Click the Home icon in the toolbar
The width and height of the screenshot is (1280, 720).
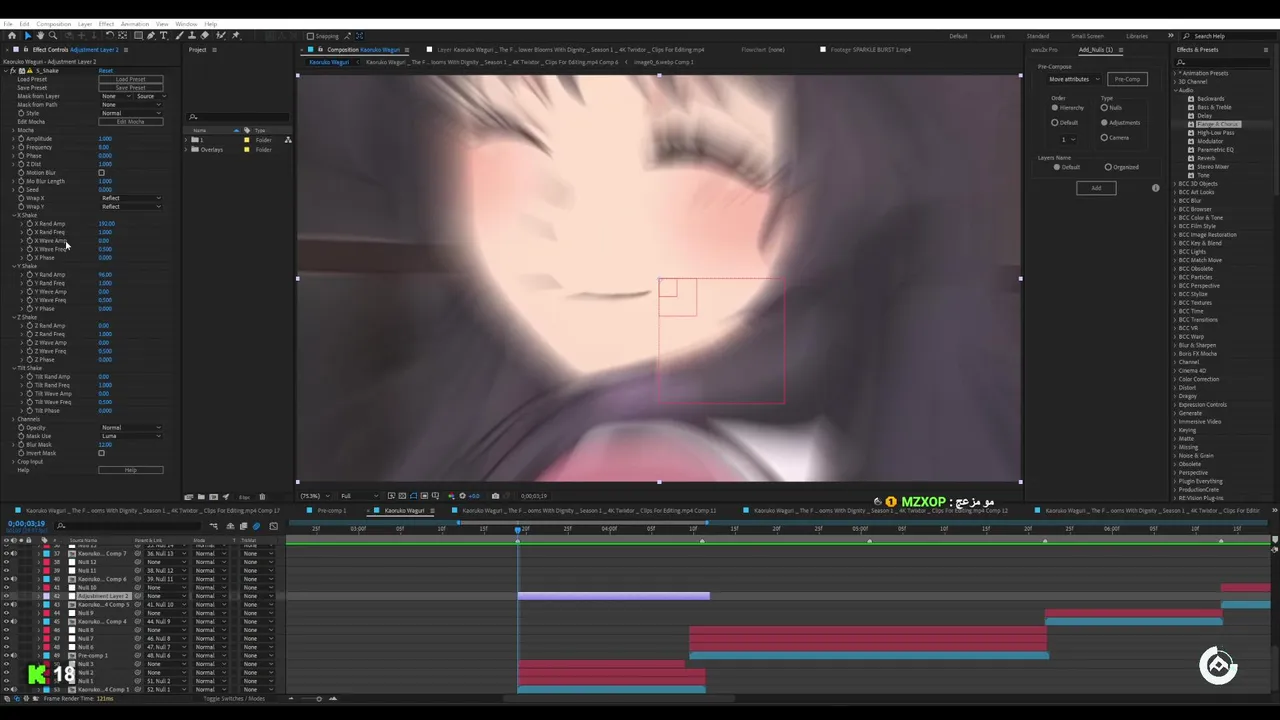point(12,35)
